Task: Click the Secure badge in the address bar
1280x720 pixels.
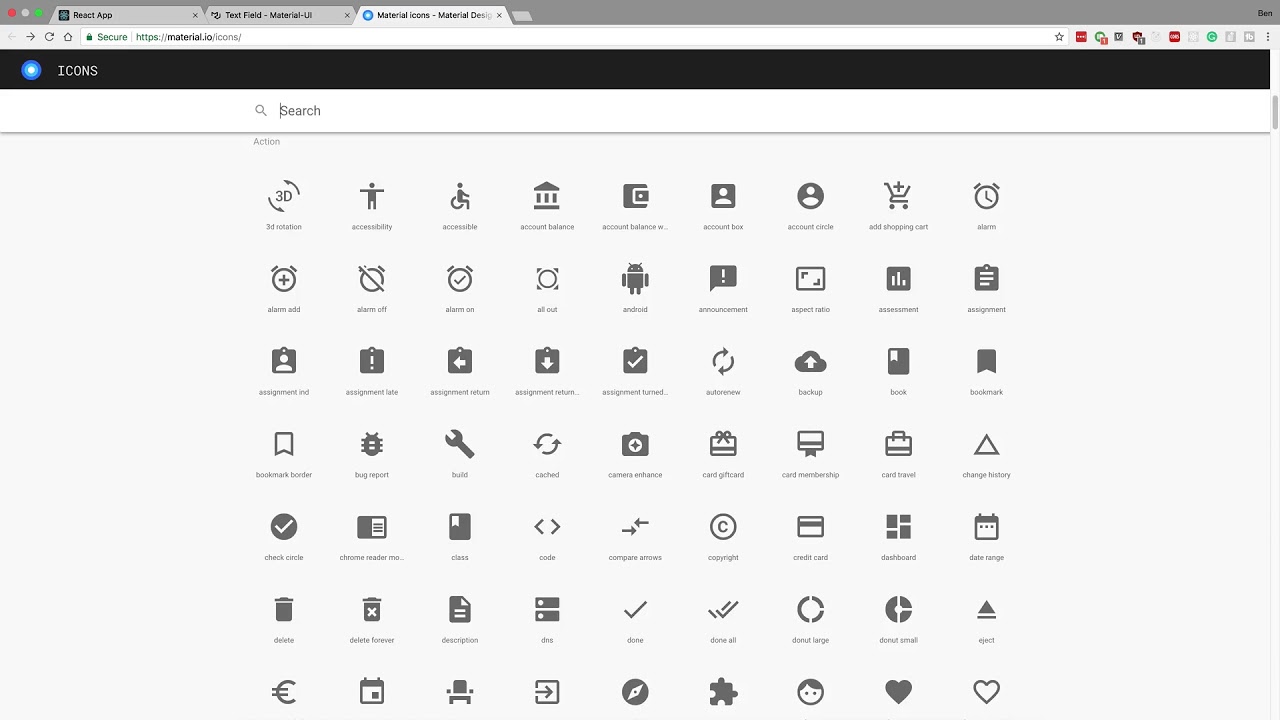Action: 105,36
